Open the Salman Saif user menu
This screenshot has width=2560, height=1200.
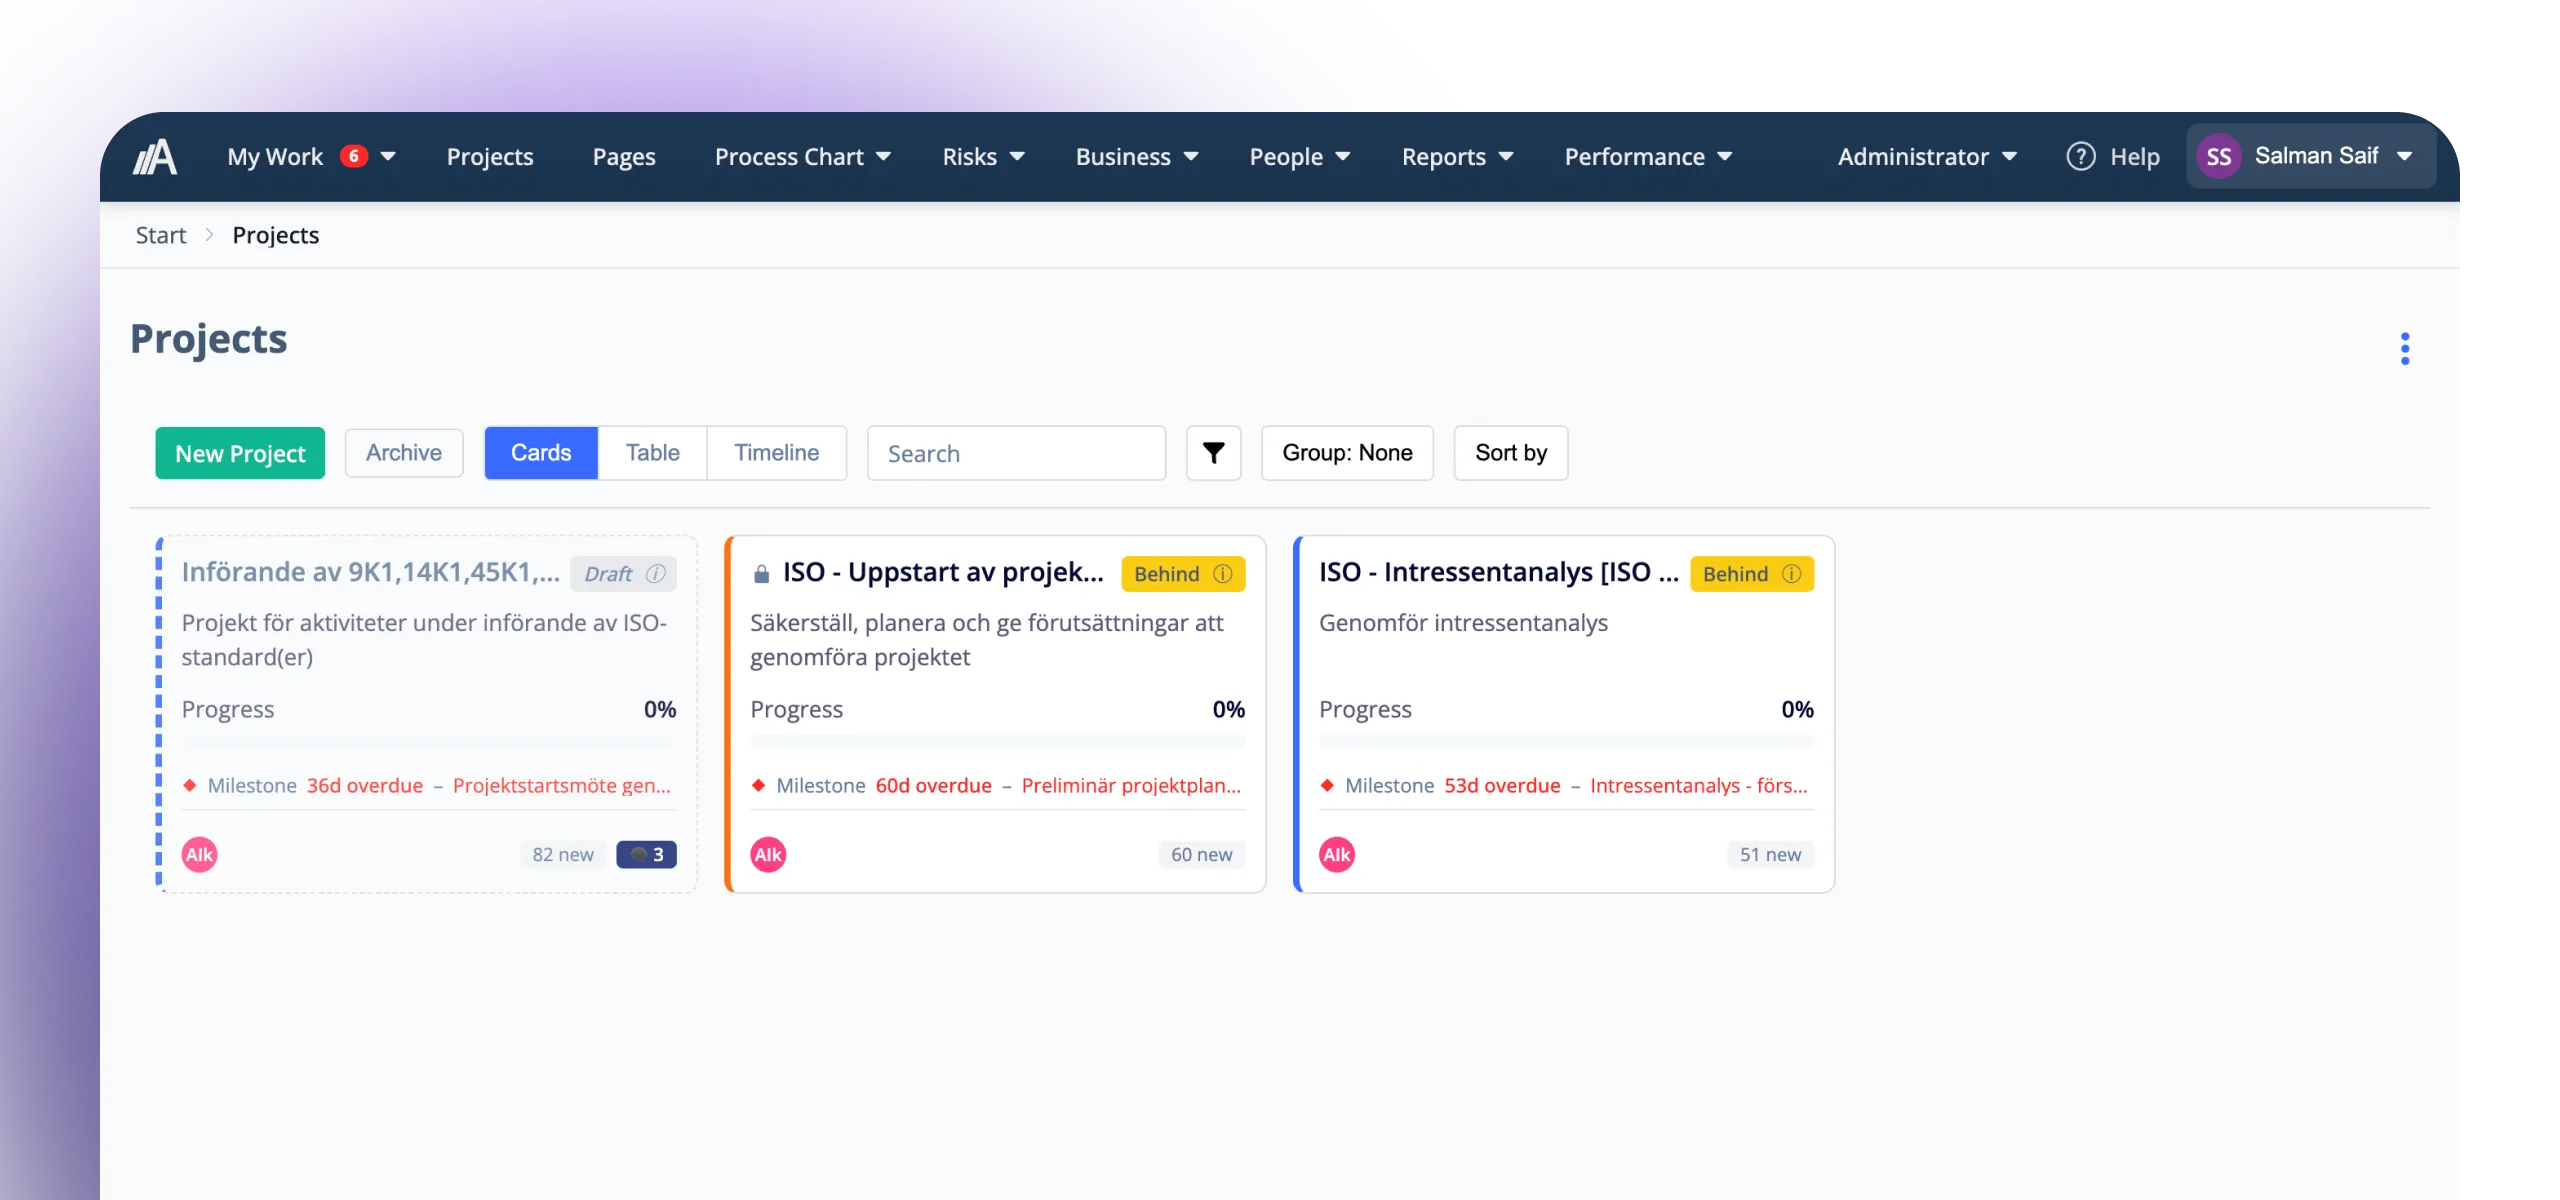pos(2311,157)
